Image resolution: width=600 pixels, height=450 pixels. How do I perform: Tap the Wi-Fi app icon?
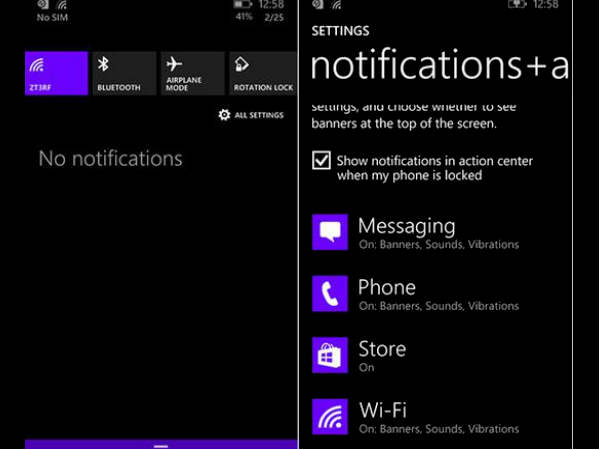330,416
